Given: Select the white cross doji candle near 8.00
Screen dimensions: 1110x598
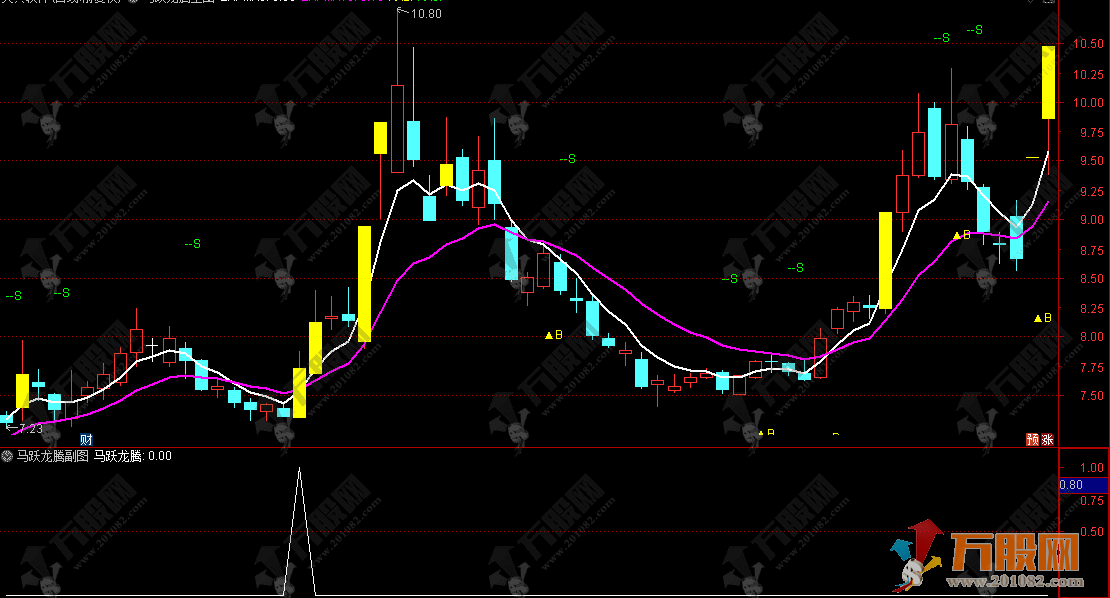Looking at the screenshot, I should tap(152, 347).
